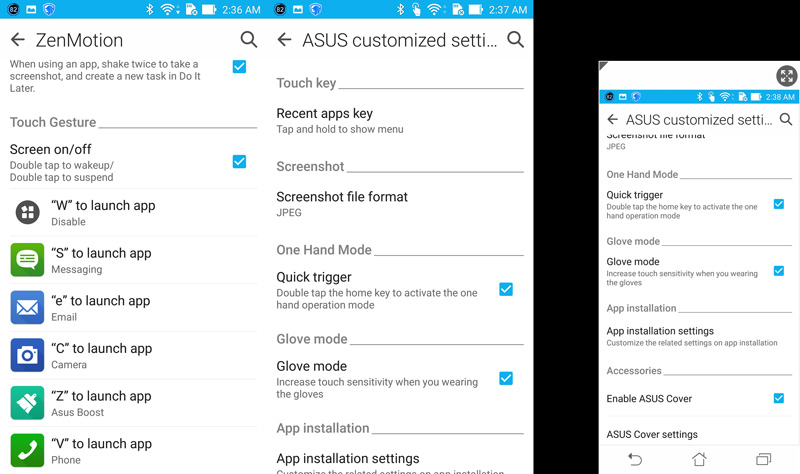Tap the Messaging app icon
The height and width of the screenshot is (474, 800).
coord(27,260)
